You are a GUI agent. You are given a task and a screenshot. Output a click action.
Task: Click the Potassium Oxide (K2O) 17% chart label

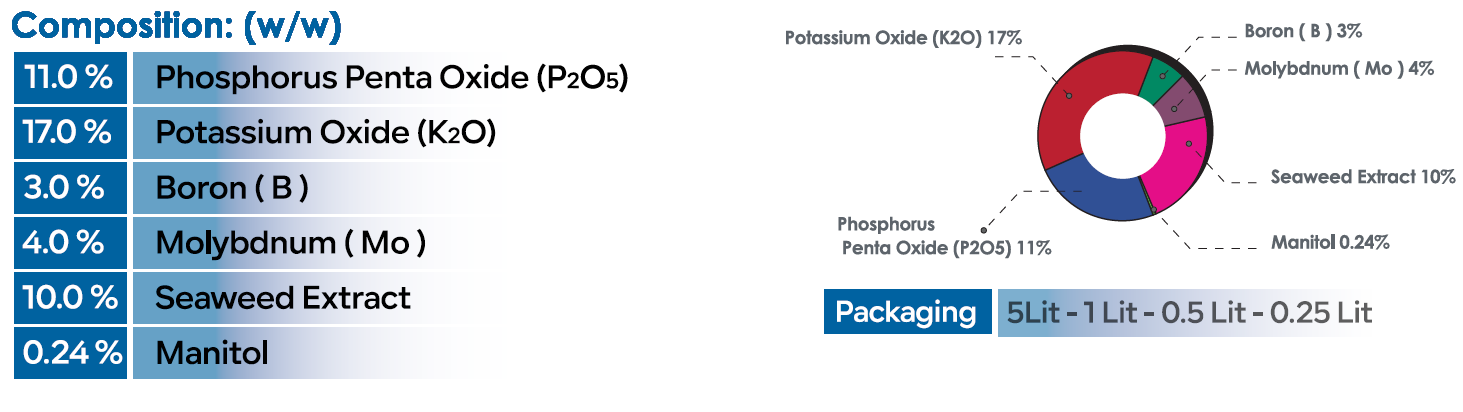[x=902, y=38]
